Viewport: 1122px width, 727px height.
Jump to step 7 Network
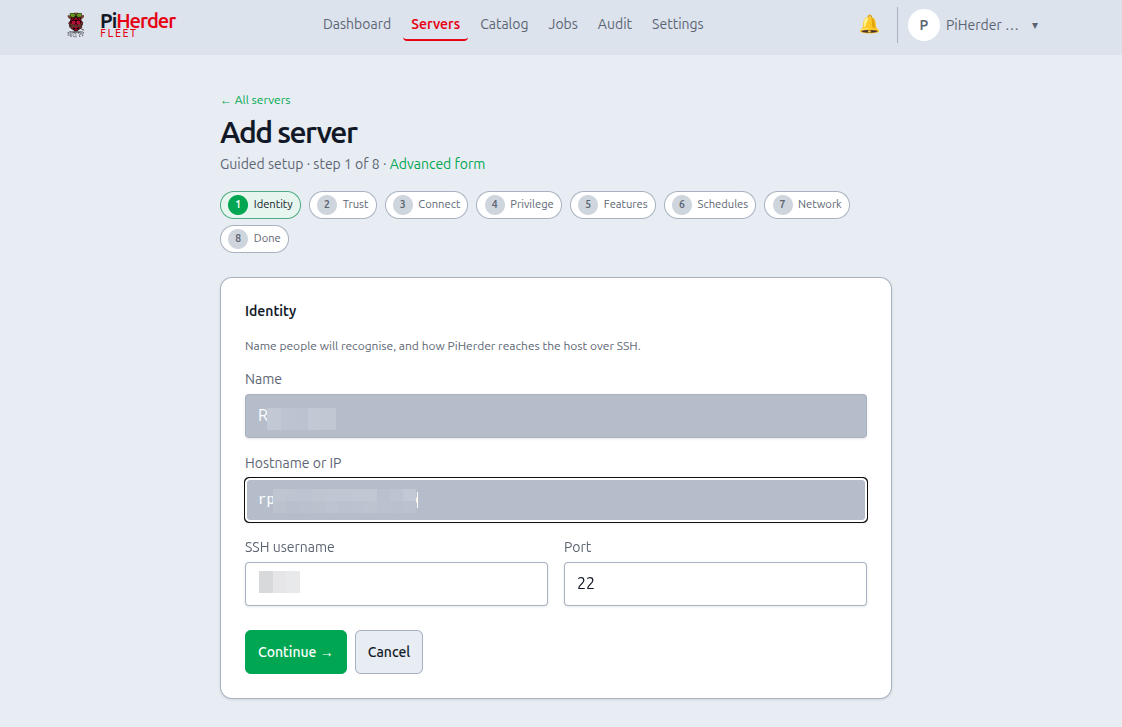pyautogui.click(x=806, y=205)
